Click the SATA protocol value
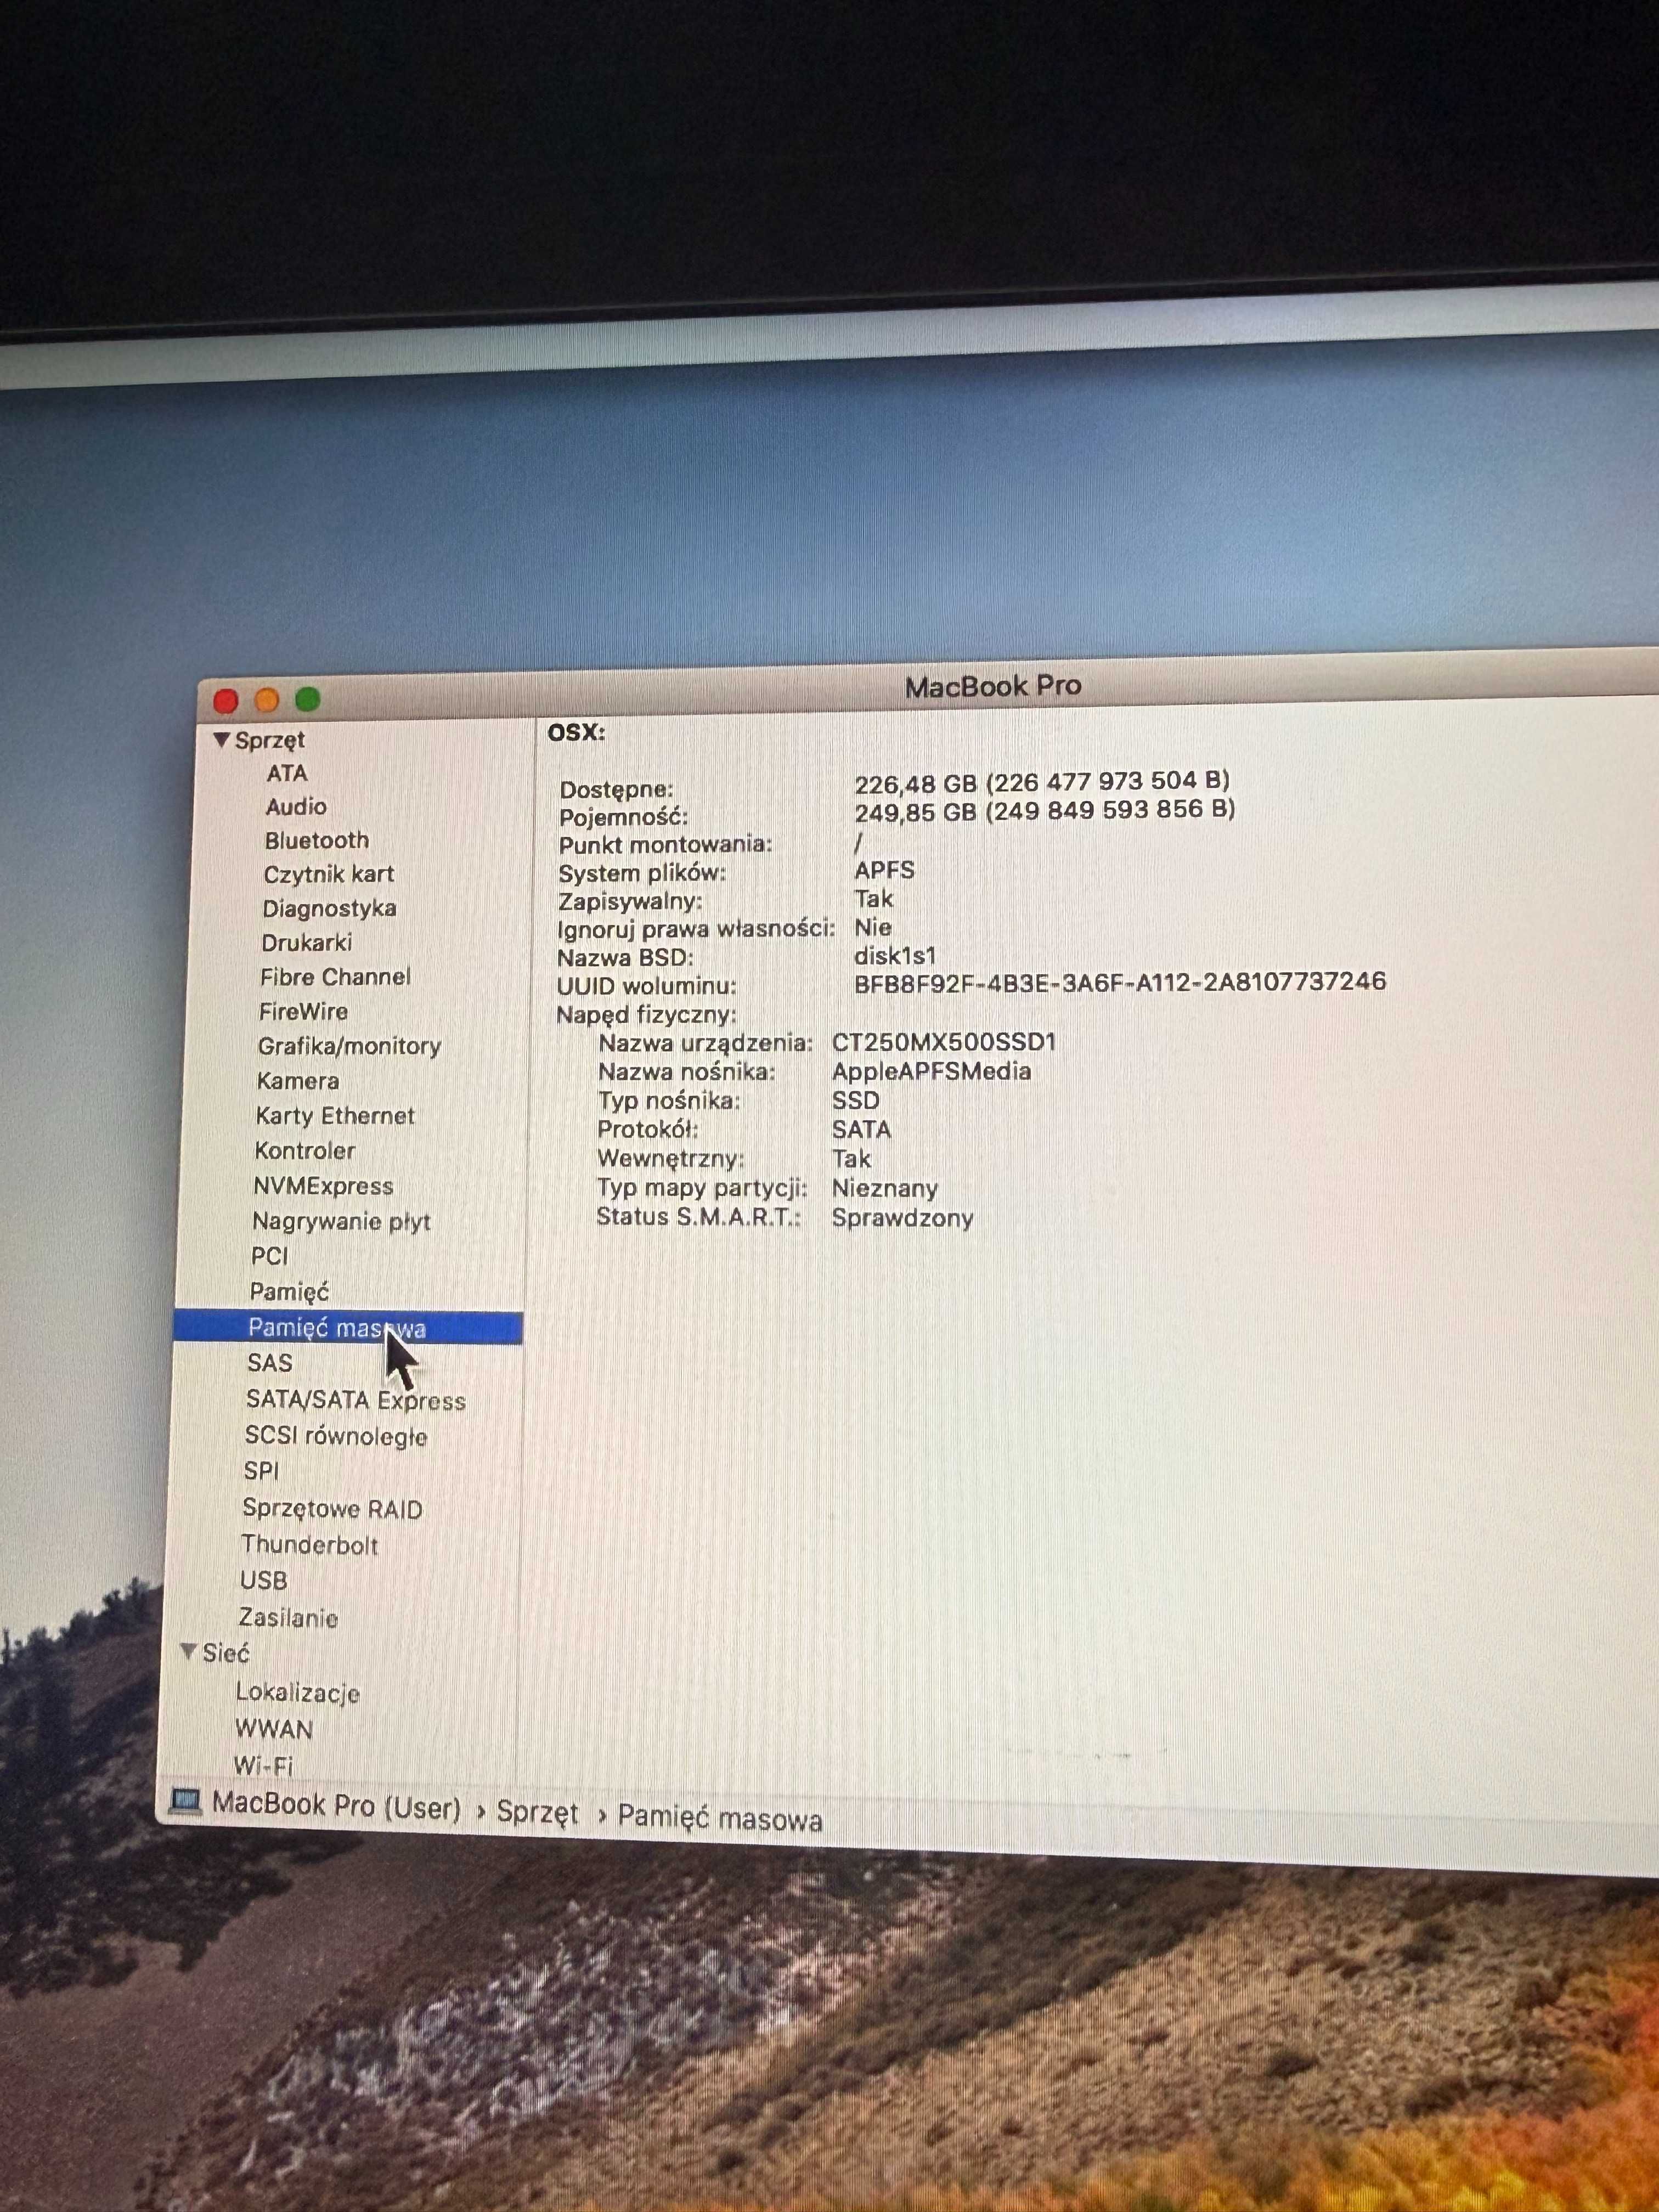This screenshot has height=2212, width=1659. [861, 1129]
